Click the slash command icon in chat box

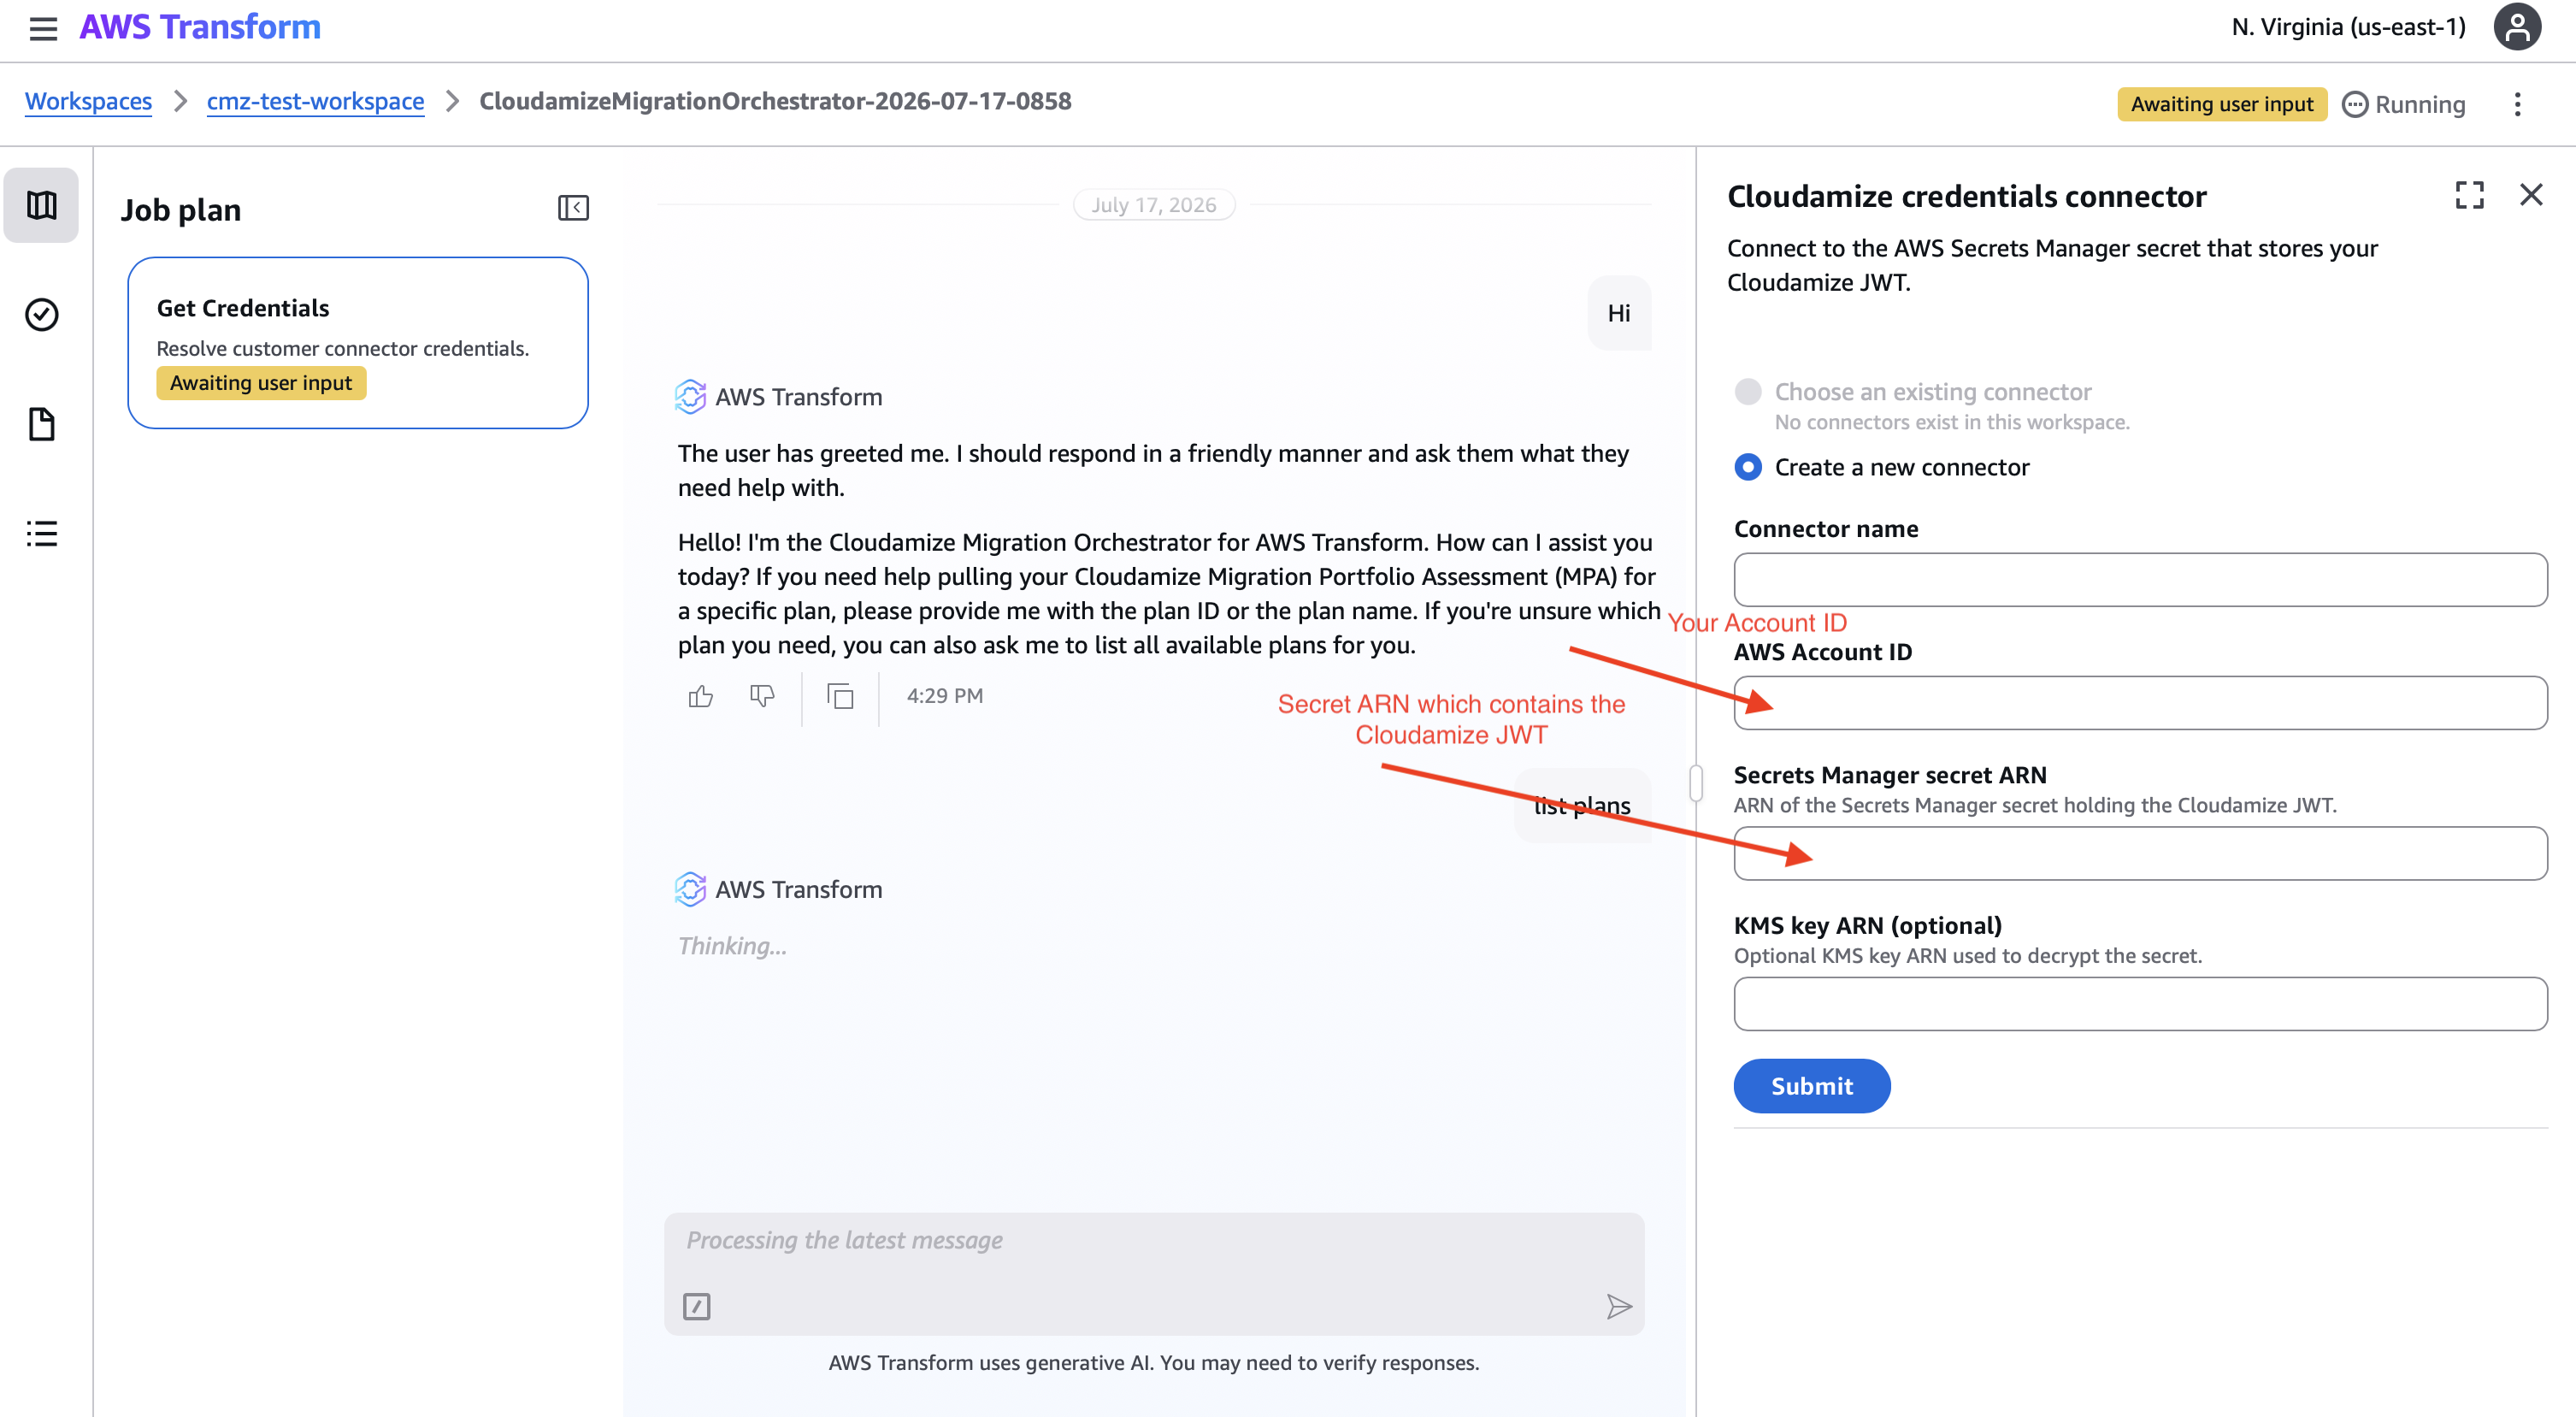(697, 1306)
